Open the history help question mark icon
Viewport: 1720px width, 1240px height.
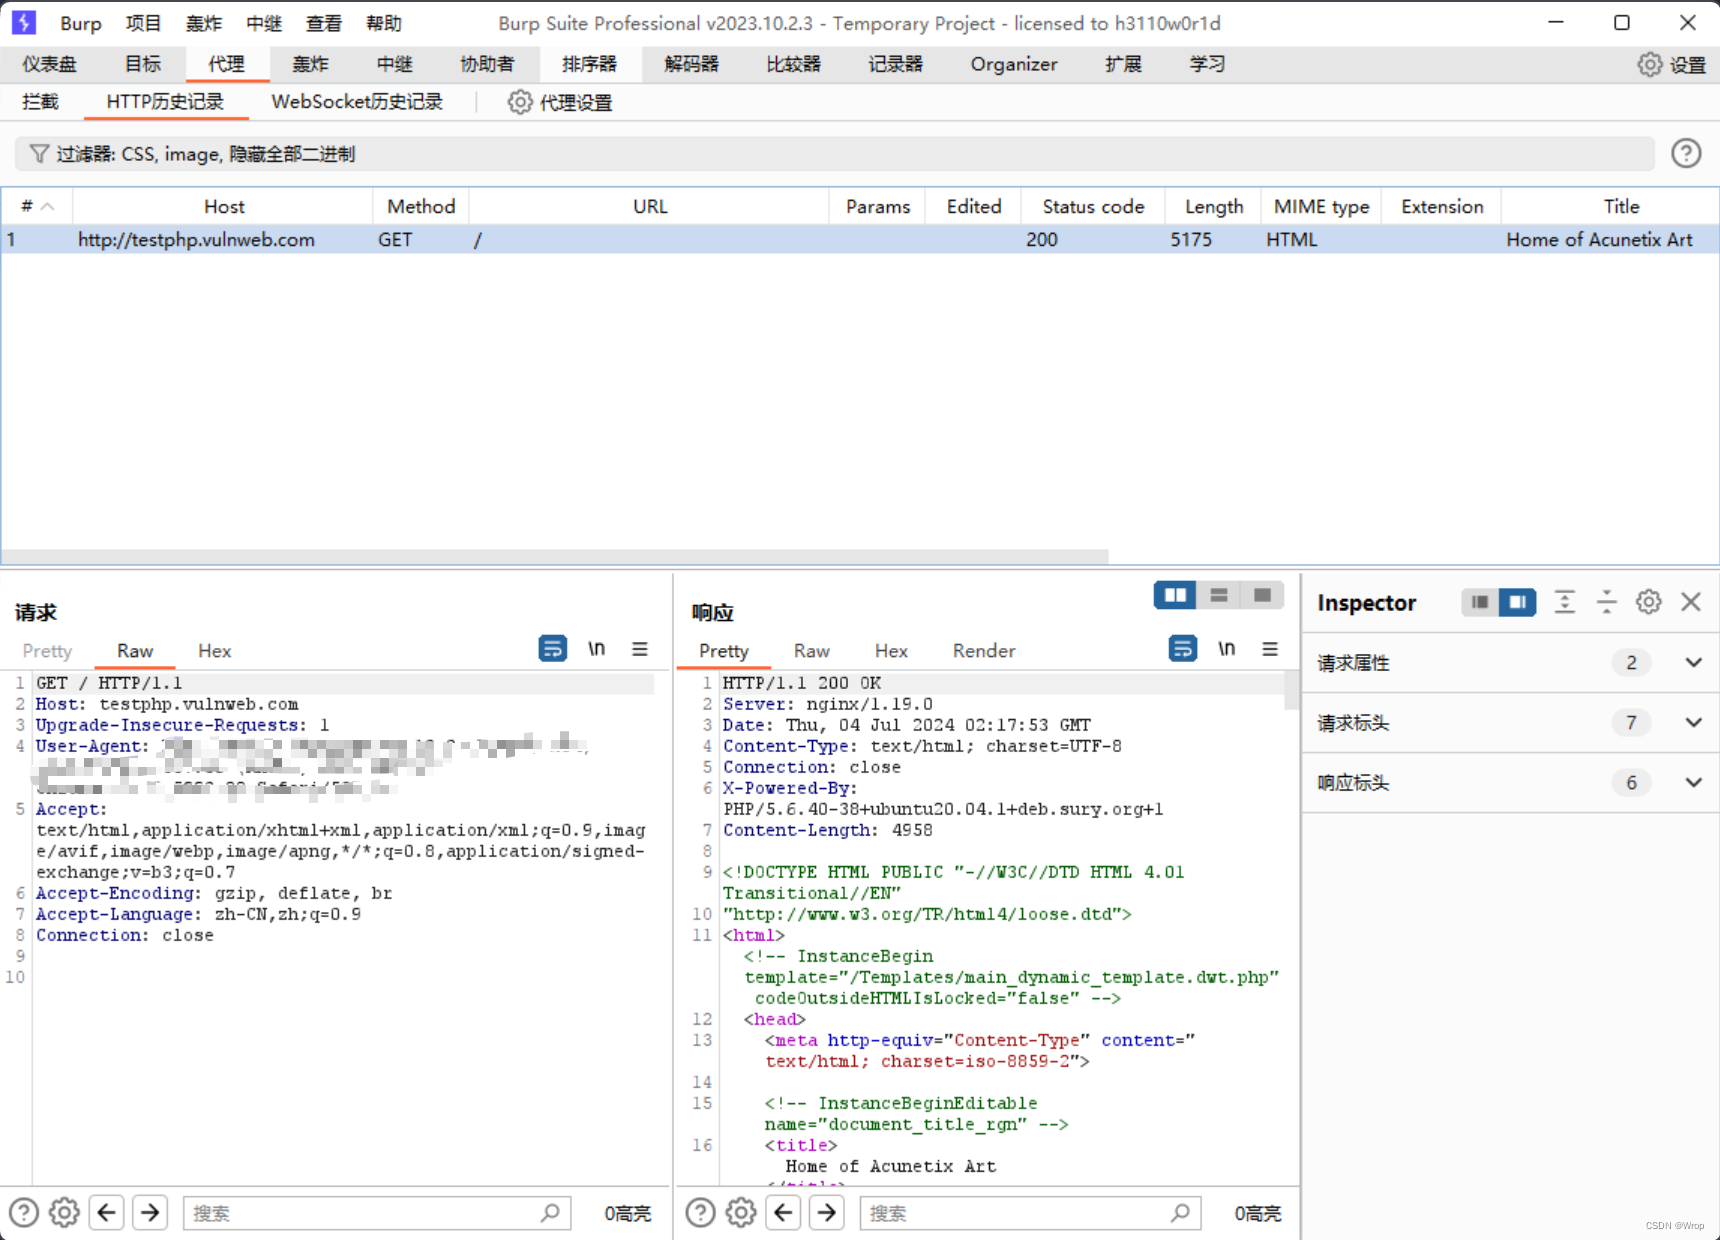(1686, 153)
